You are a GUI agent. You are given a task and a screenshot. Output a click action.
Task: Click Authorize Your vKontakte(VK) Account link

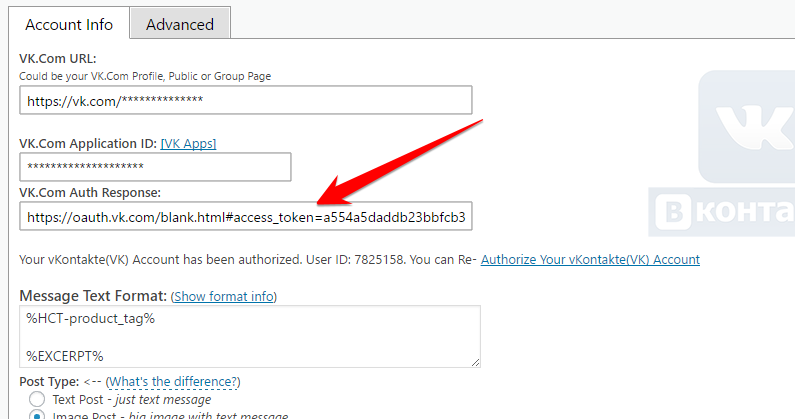coord(590,259)
